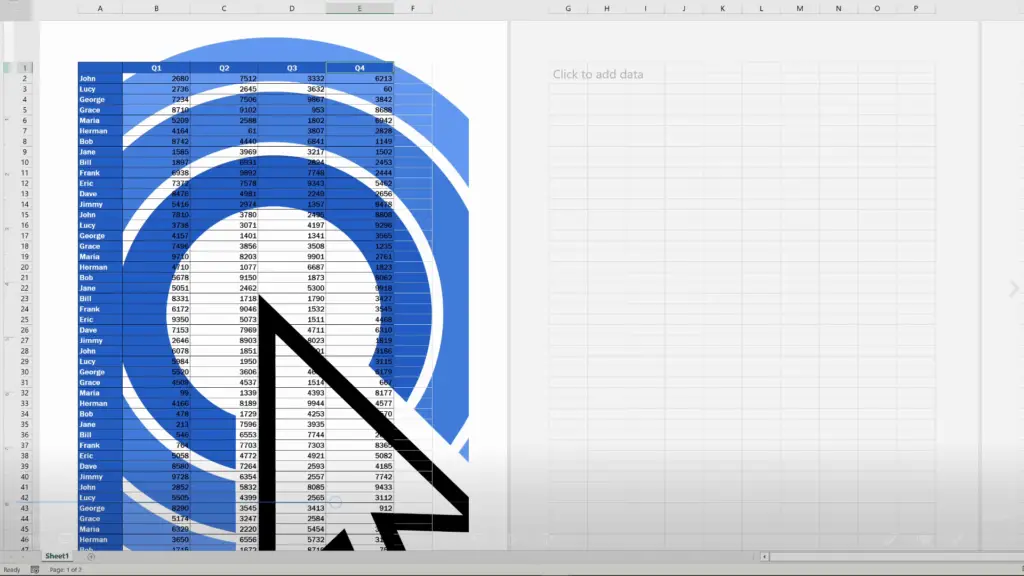Select the cell containing 9046
Viewport: 1024px width, 576px height.
point(224,309)
